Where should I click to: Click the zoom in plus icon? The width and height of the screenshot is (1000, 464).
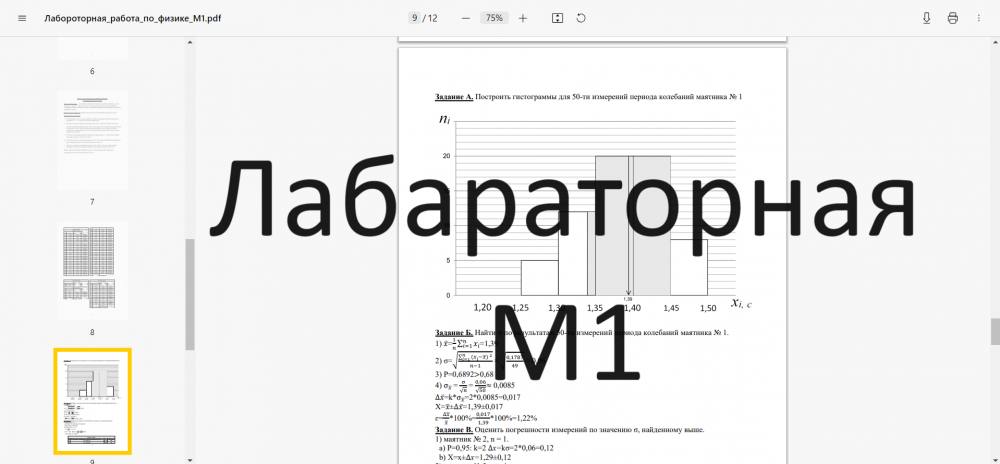point(523,18)
